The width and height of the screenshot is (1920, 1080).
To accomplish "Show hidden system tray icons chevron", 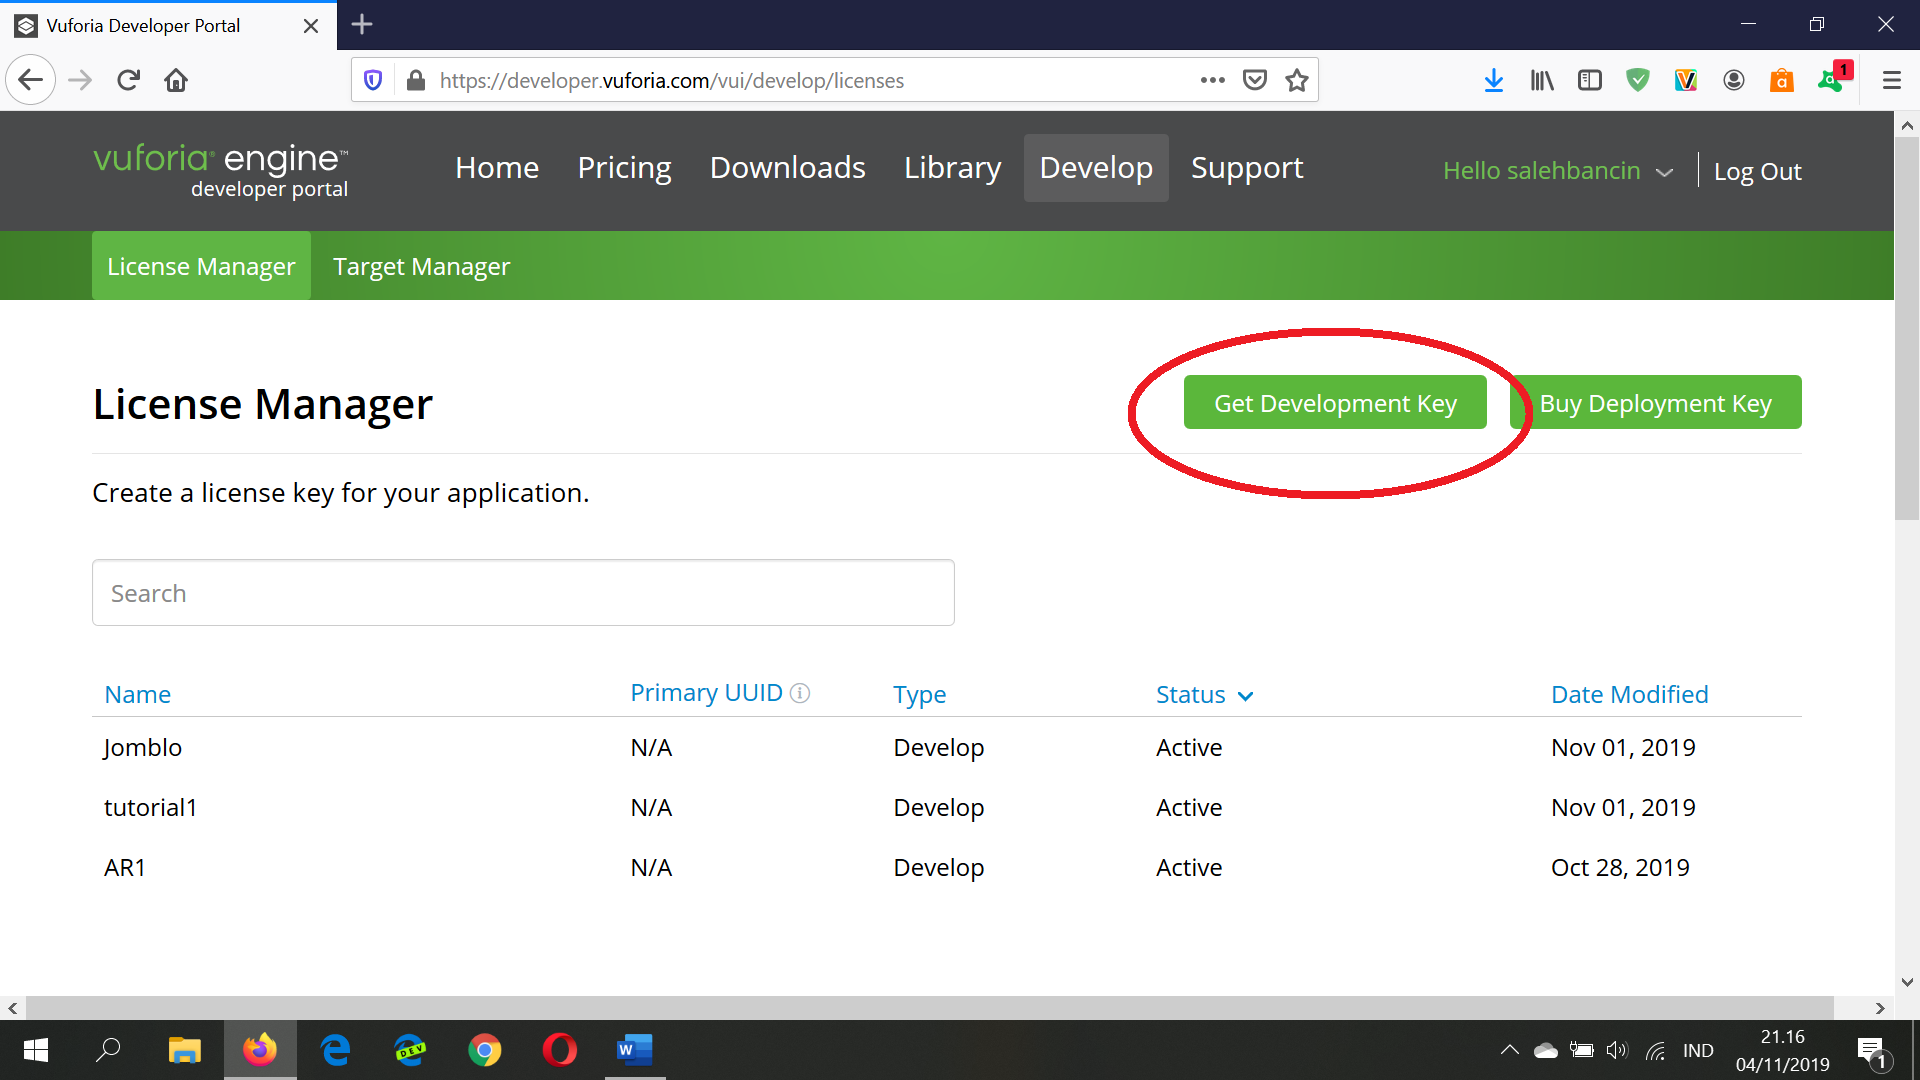I will pos(1510,1050).
